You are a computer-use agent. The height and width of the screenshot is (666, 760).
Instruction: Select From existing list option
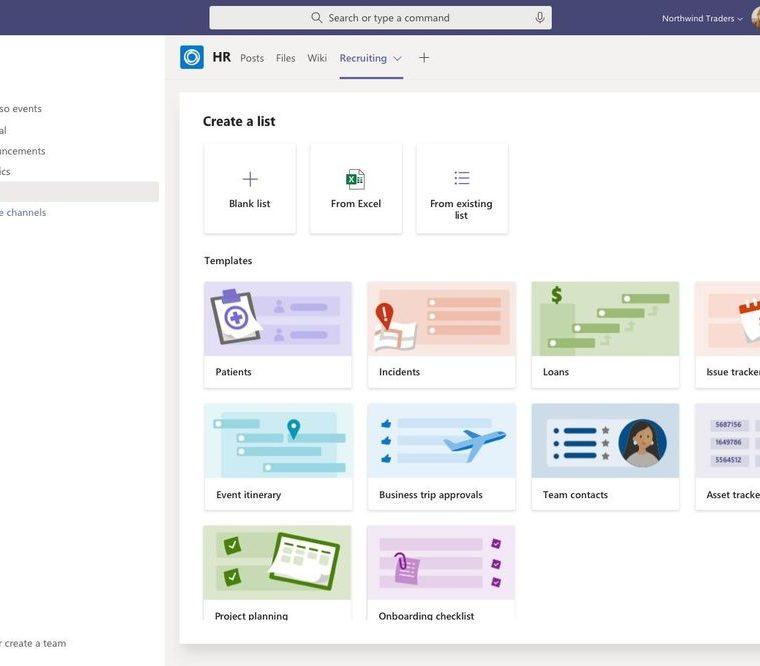tap(462, 189)
